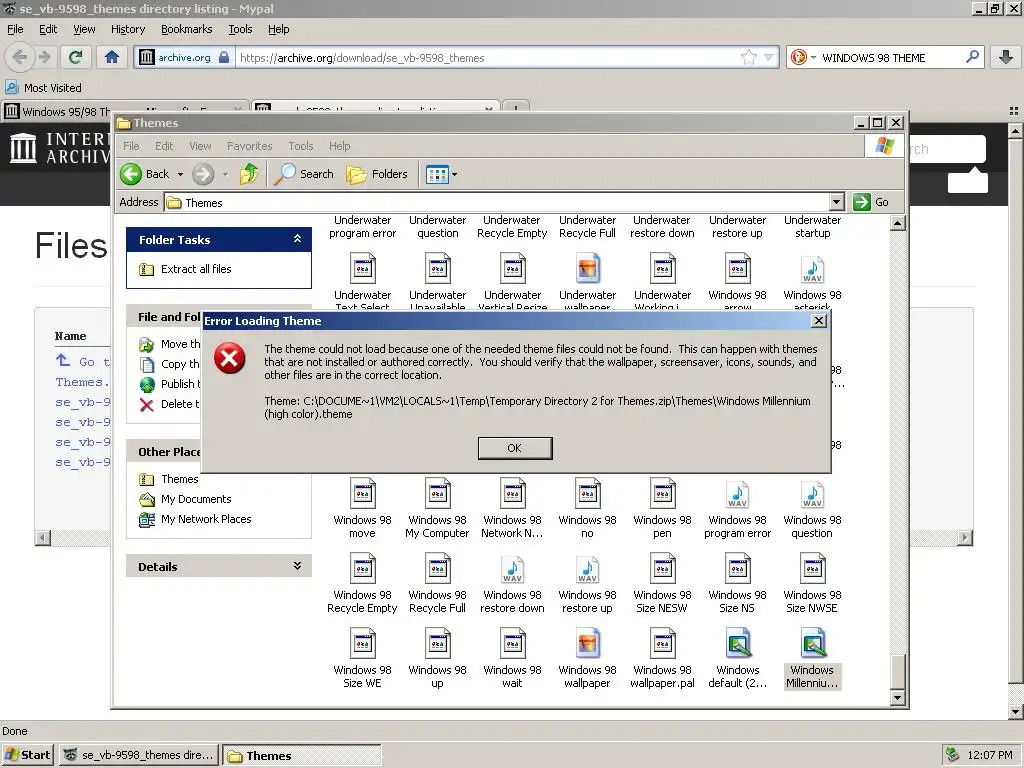Screen dimensions: 1024x768
Task: Open the URL history dropdown arrow
Action: pyautogui.click(x=768, y=57)
